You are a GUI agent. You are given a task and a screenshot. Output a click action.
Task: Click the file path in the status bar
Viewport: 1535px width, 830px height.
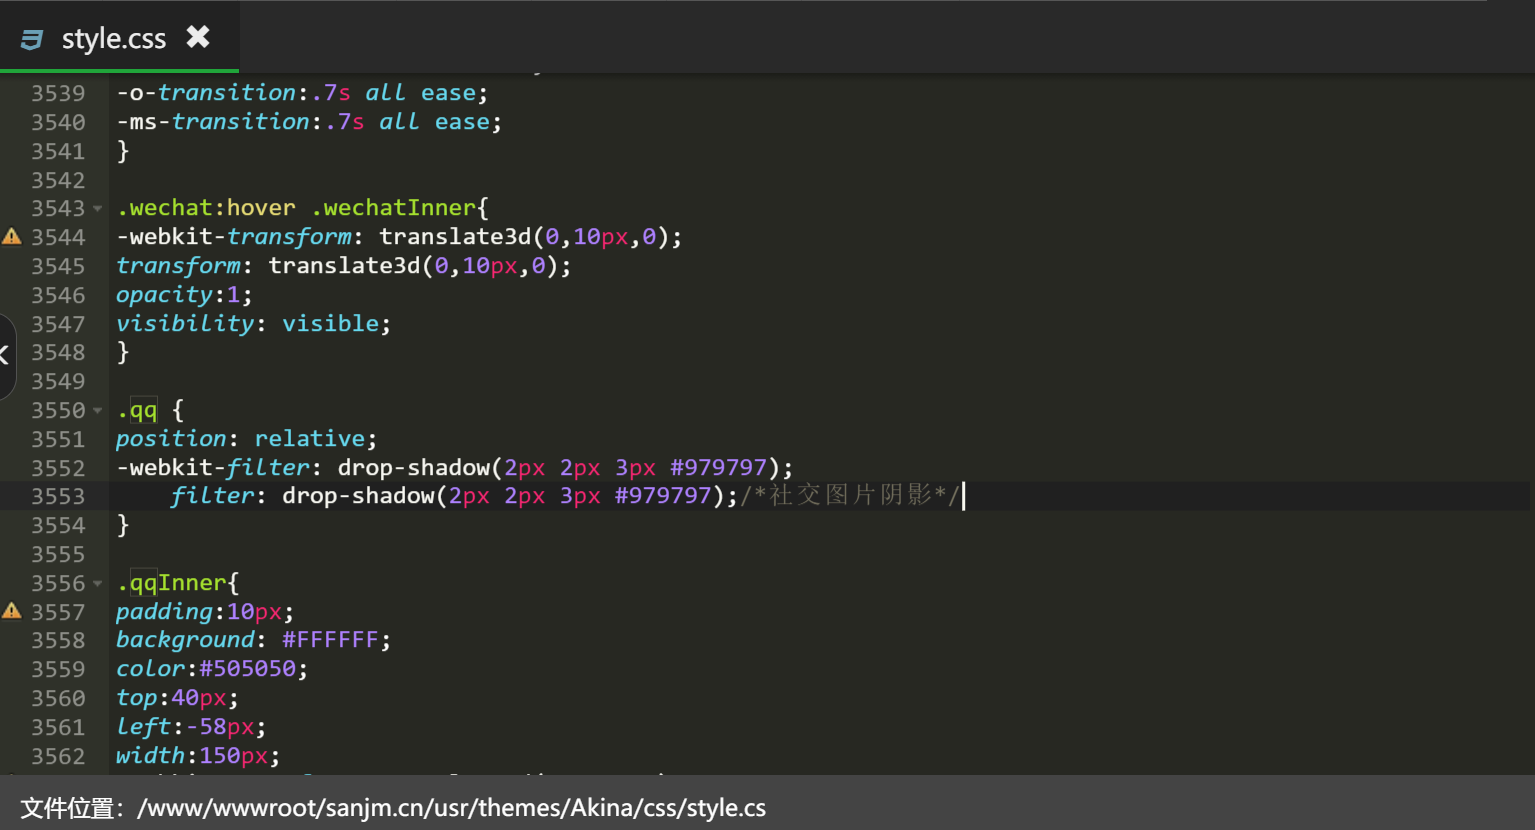tap(451, 808)
